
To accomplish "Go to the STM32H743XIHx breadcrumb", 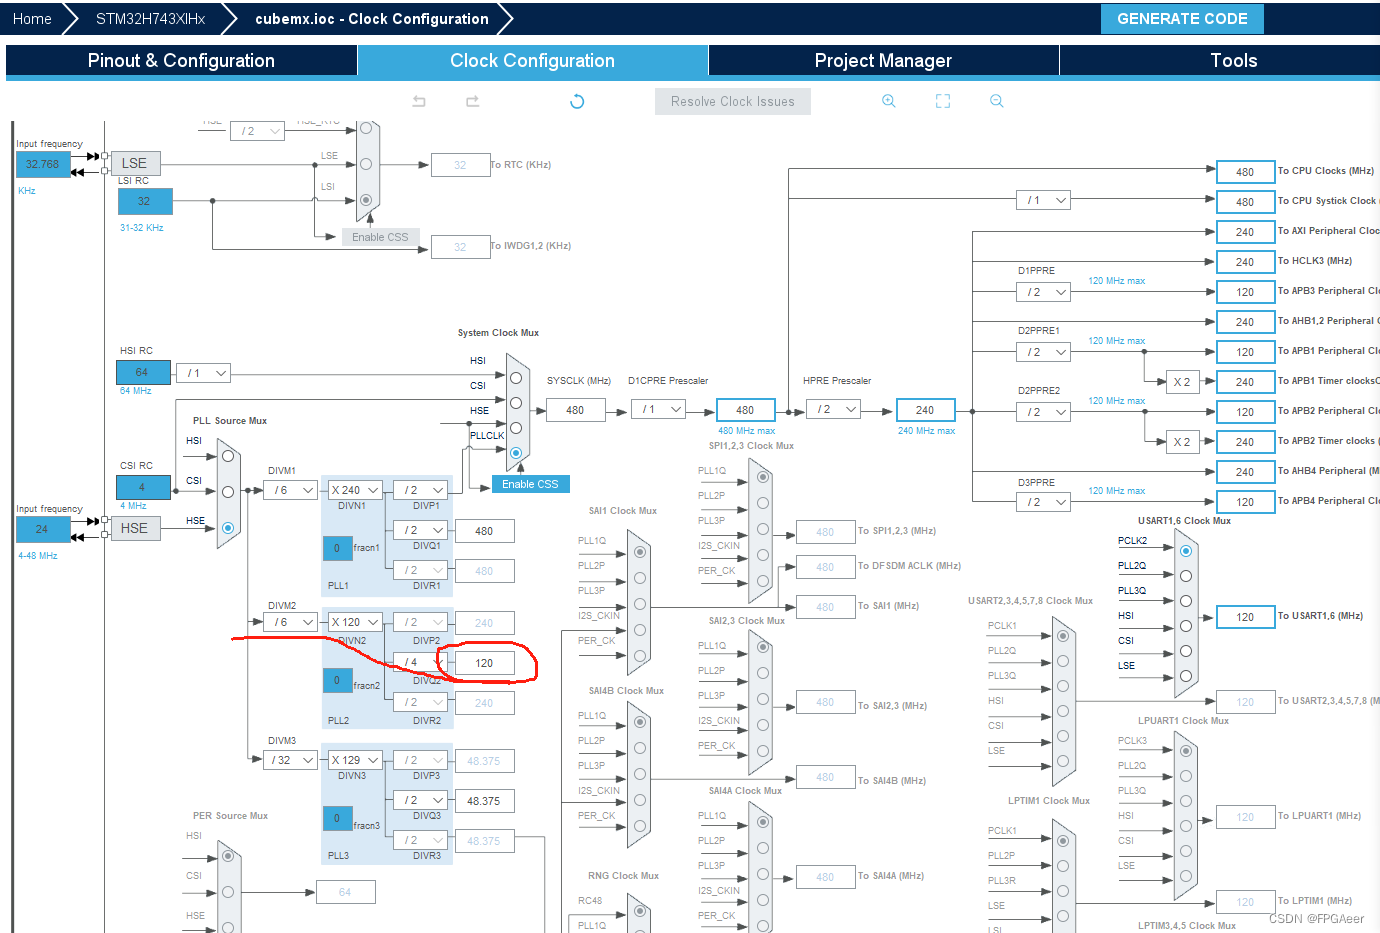I will click(150, 19).
